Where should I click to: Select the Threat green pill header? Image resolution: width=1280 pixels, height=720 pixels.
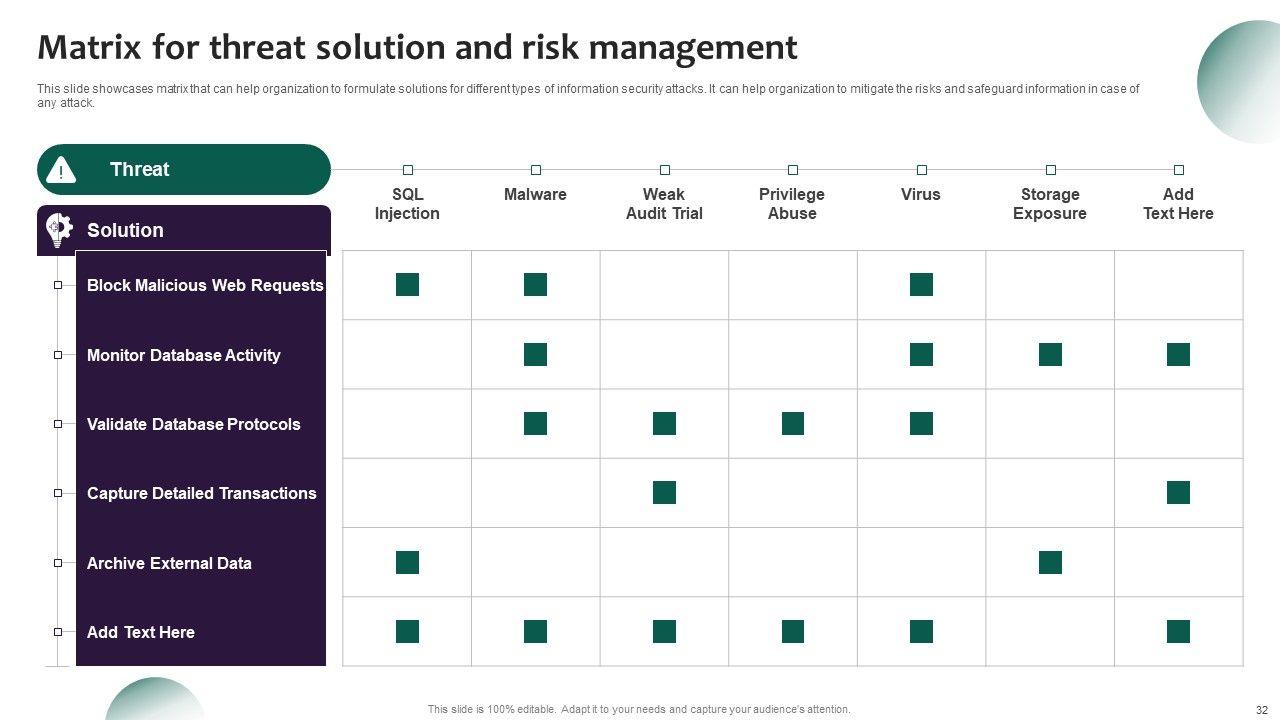pyautogui.click(x=184, y=170)
